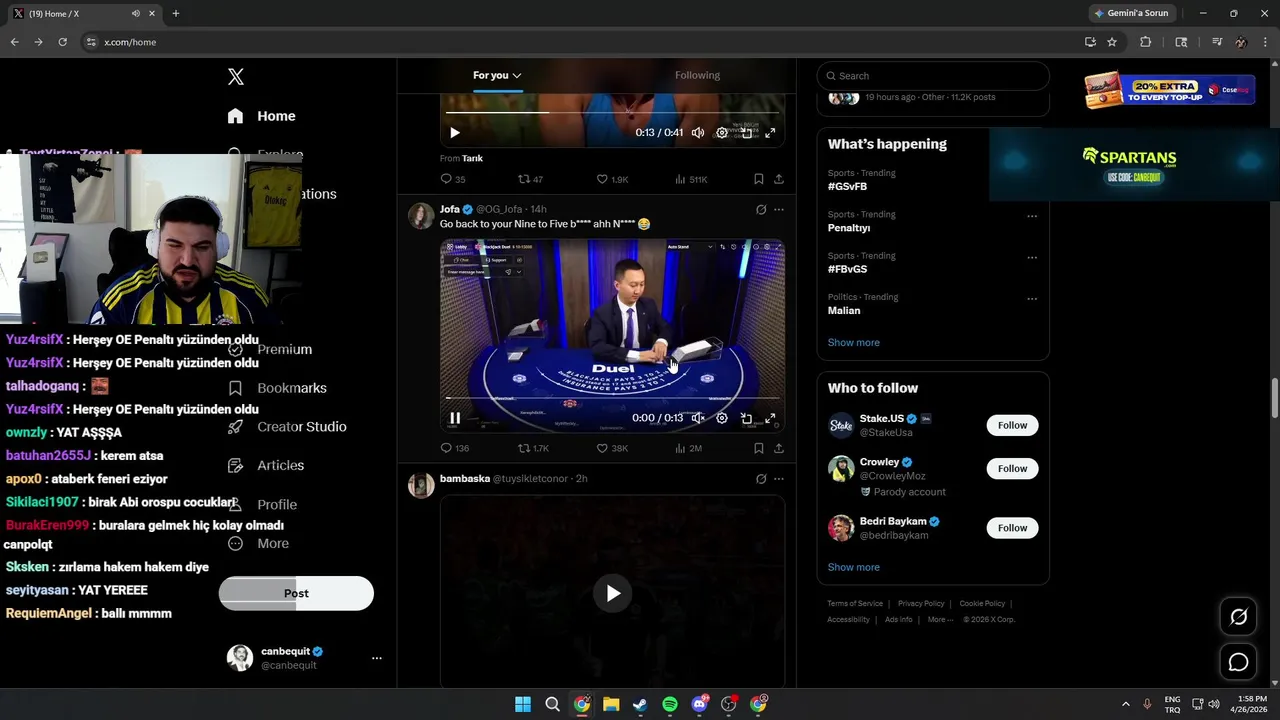Show more trends in What's happening
Screen dimensions: 1280x720
[x=854, y=342]
